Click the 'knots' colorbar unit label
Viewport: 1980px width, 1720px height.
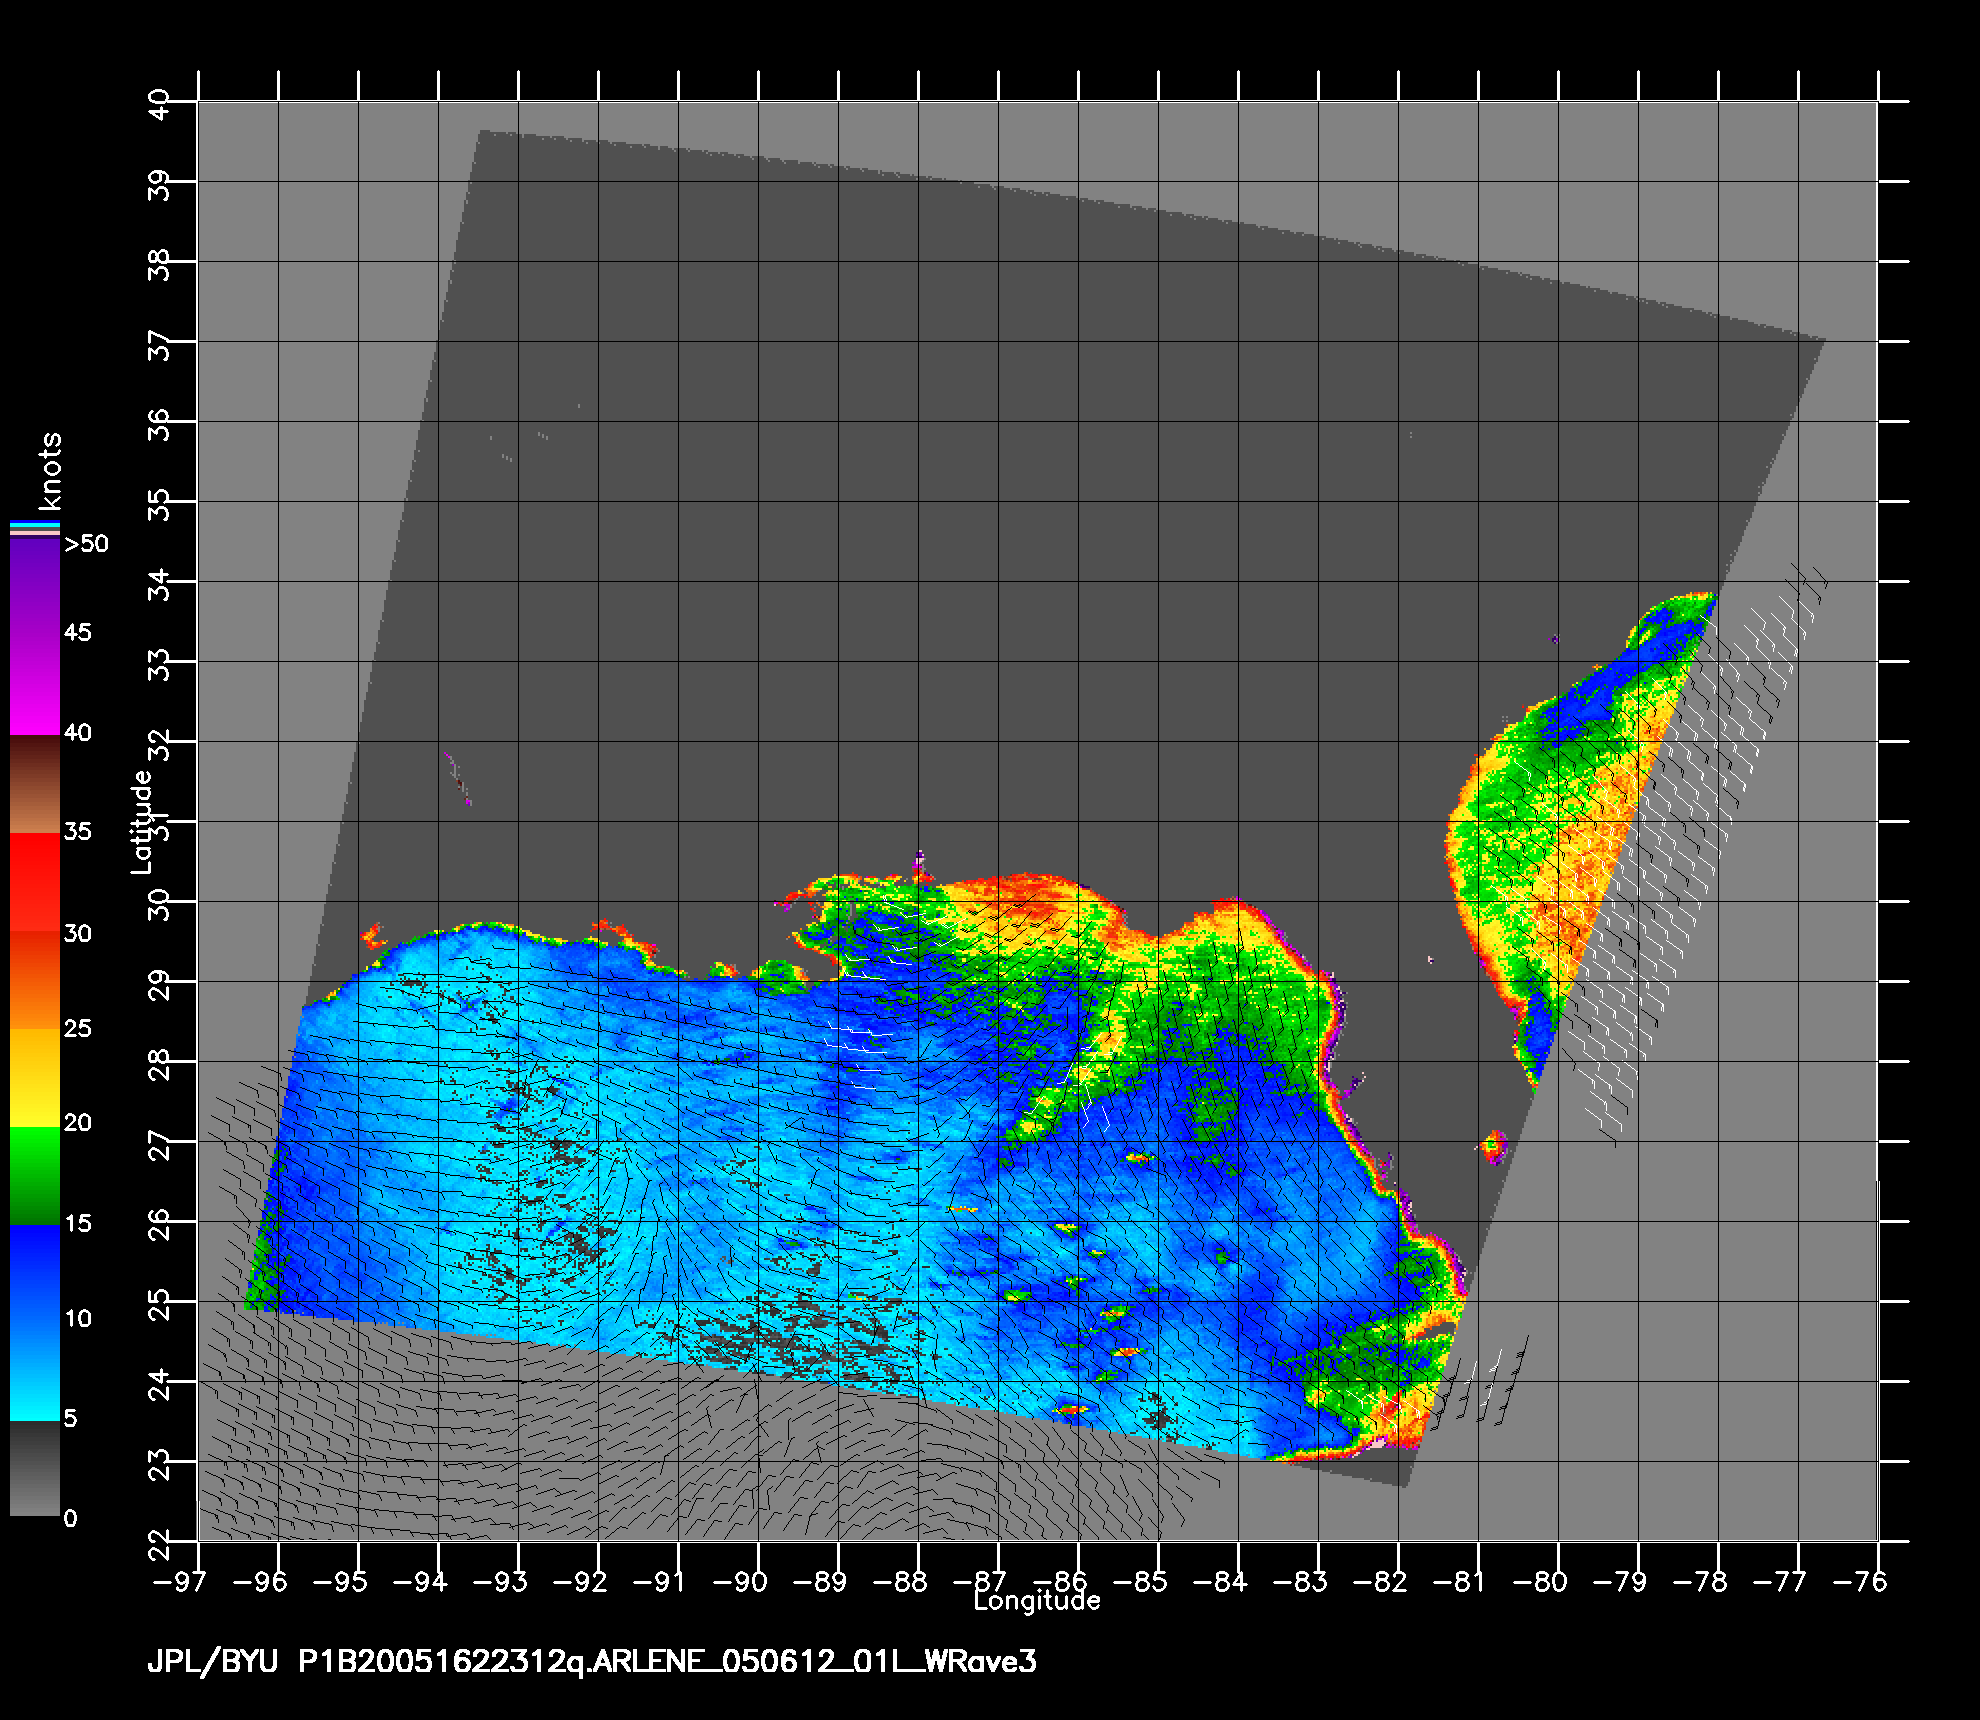point(49,472)
